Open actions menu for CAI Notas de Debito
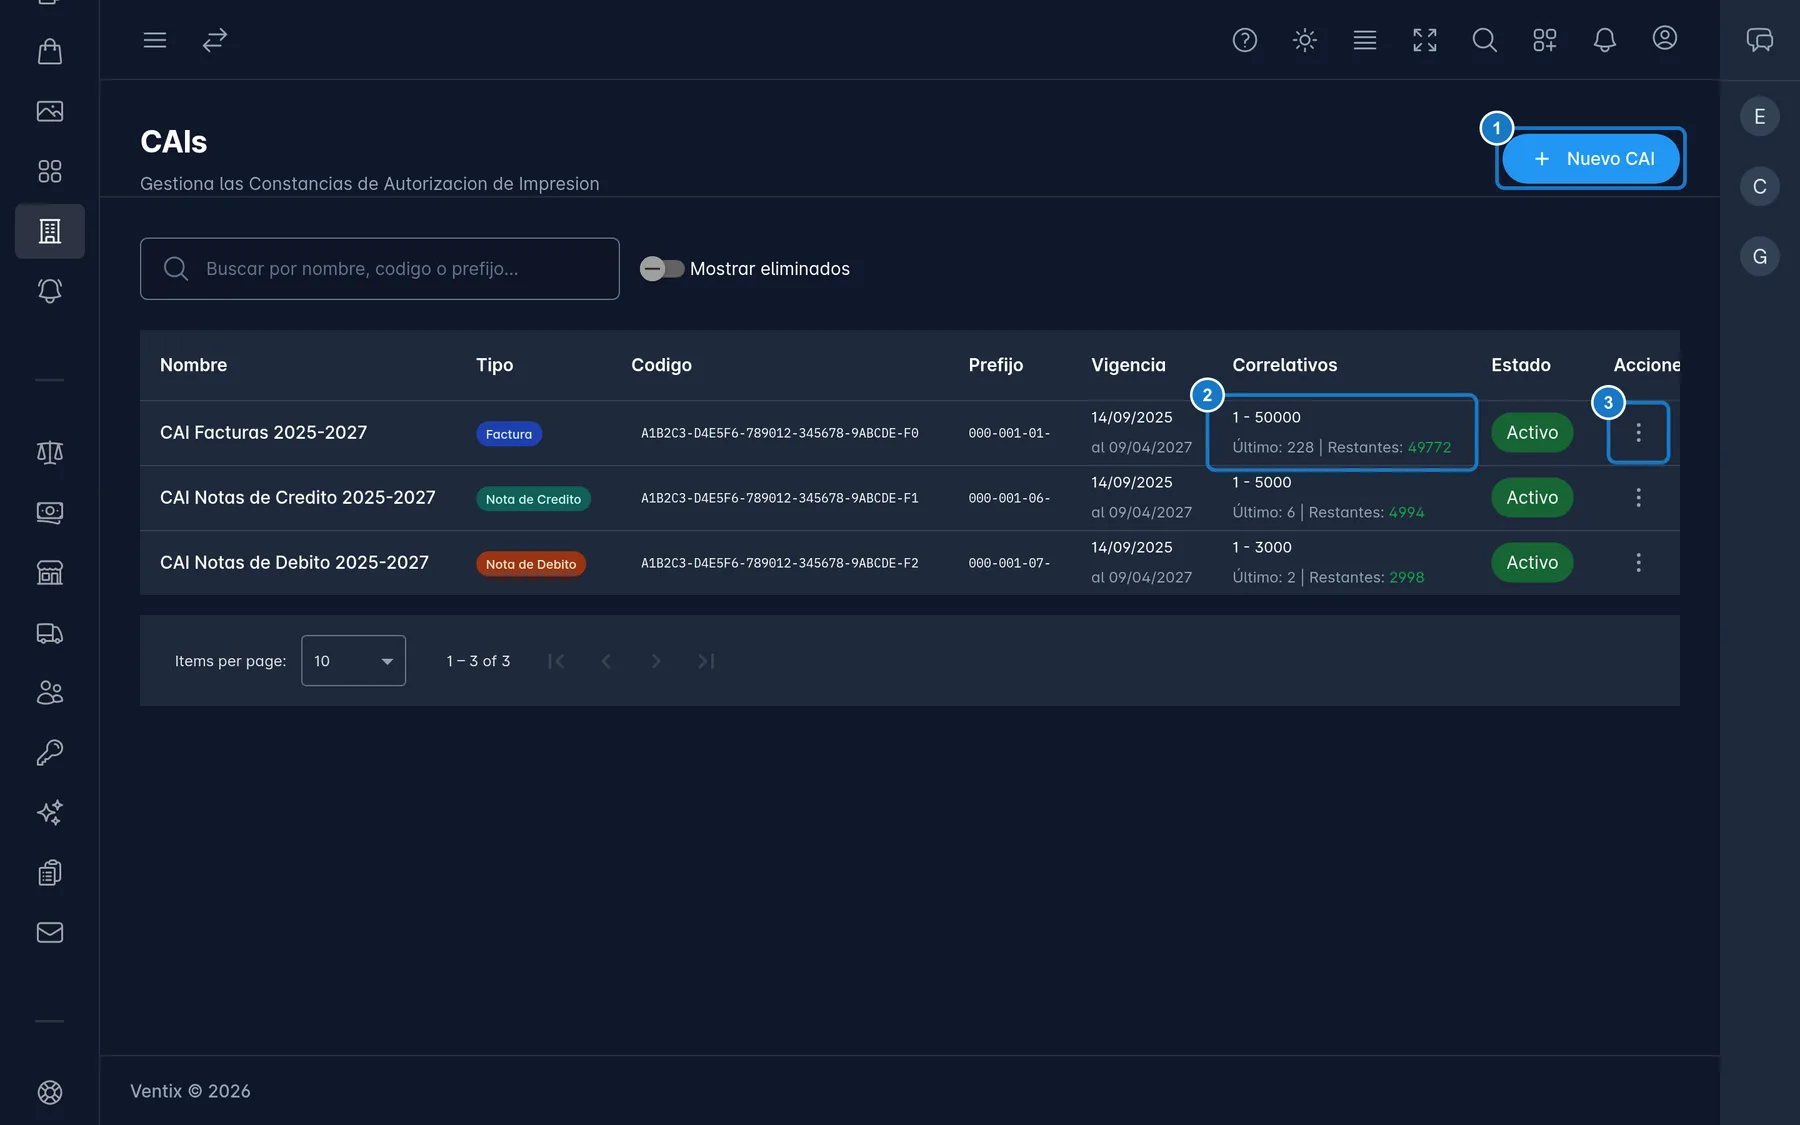The height and width of the screenshot is (1125, 1800). 1638,563
